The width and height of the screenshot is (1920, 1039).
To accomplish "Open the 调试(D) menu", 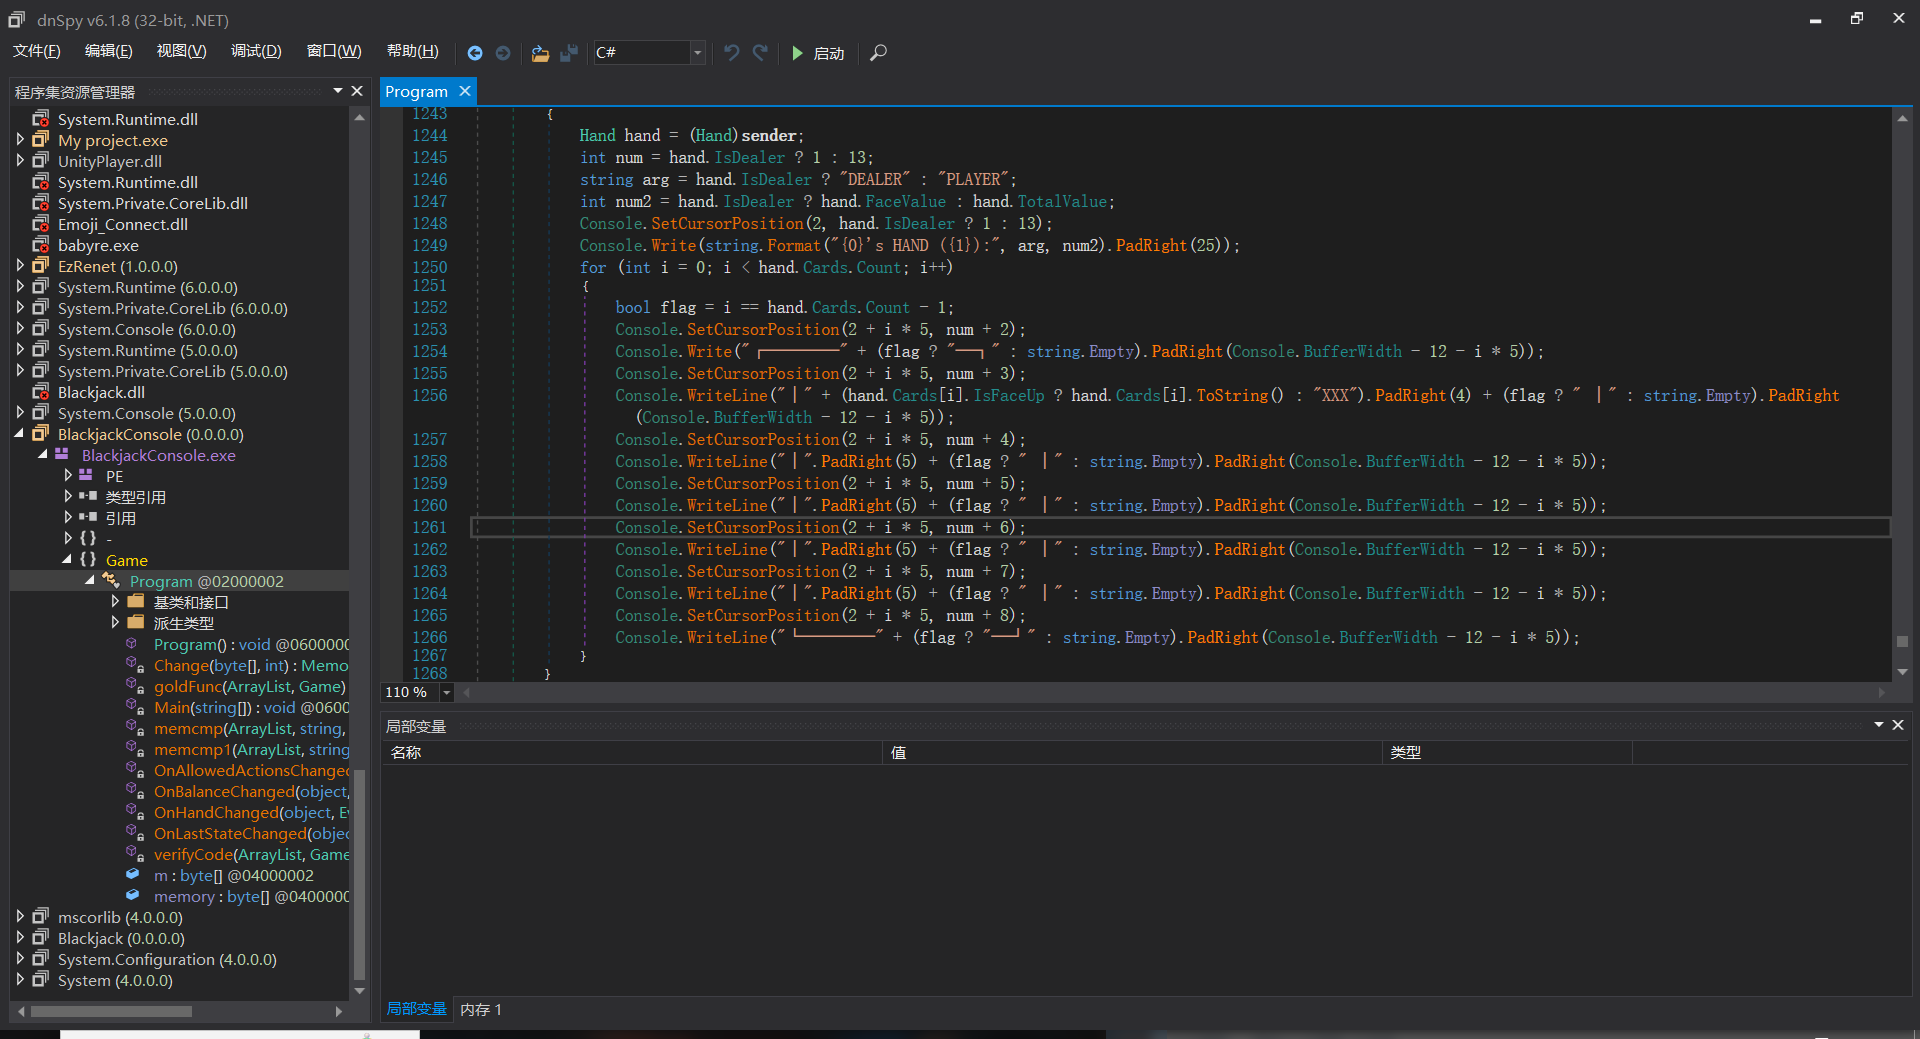I will (x=256, y=51).
